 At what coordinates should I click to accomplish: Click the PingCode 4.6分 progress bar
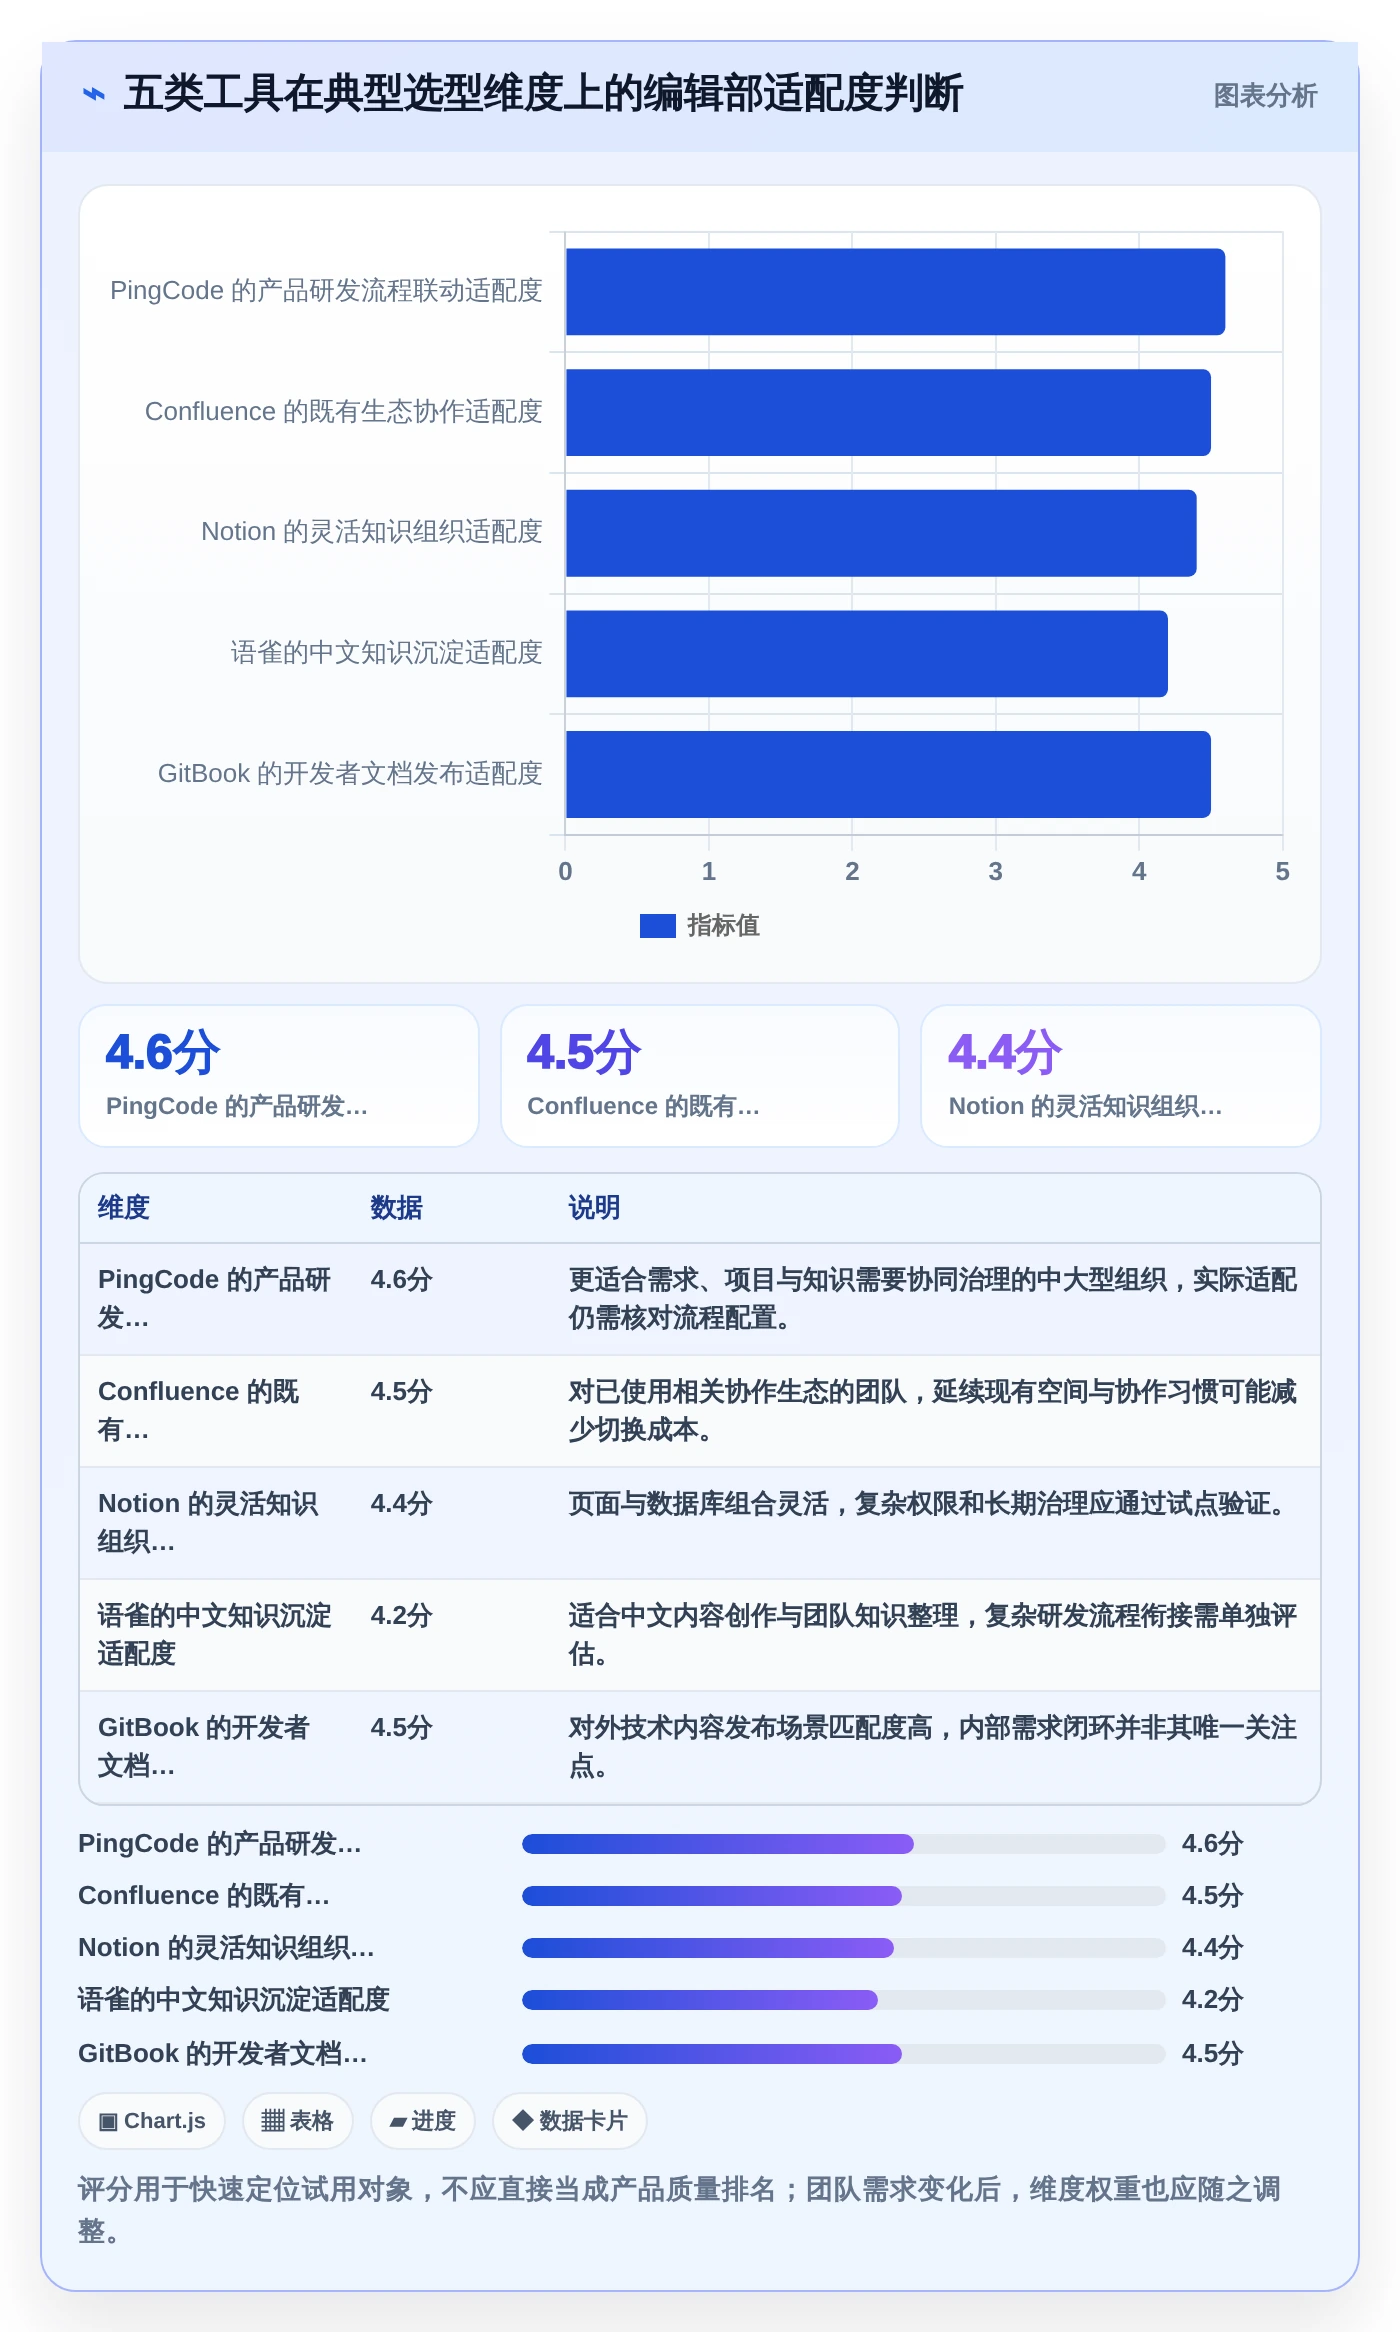pos(844,1844)
